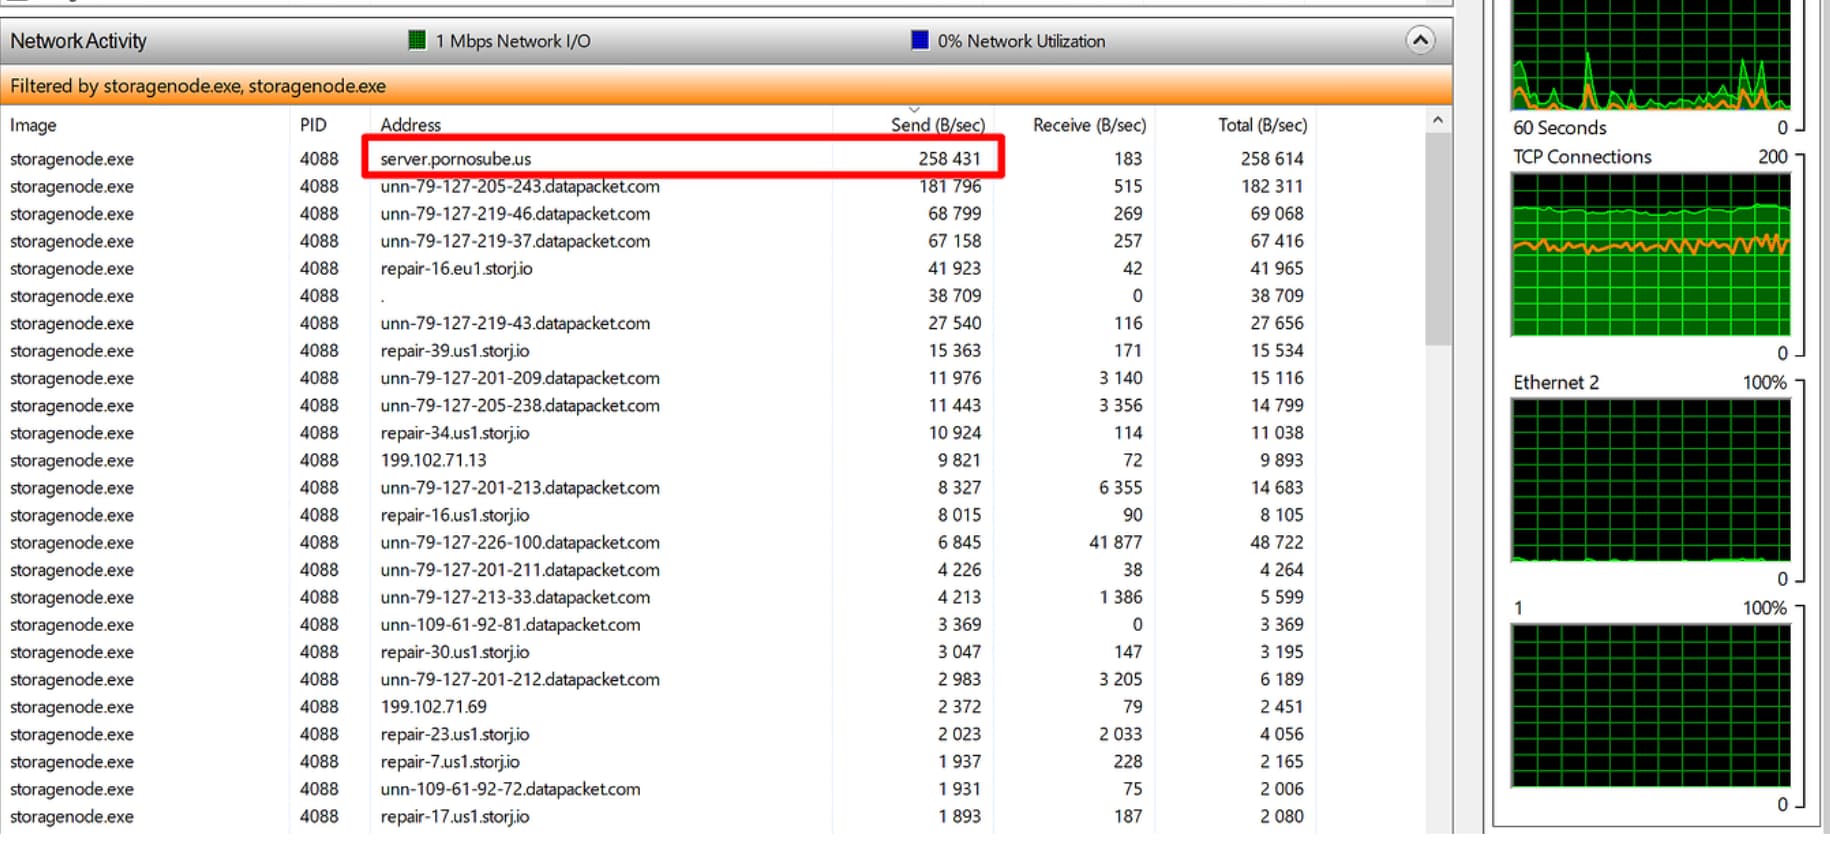Sort by the Total (B/sec) column header
This screenshot has height=842, width=1830.
click(1262, 125)
